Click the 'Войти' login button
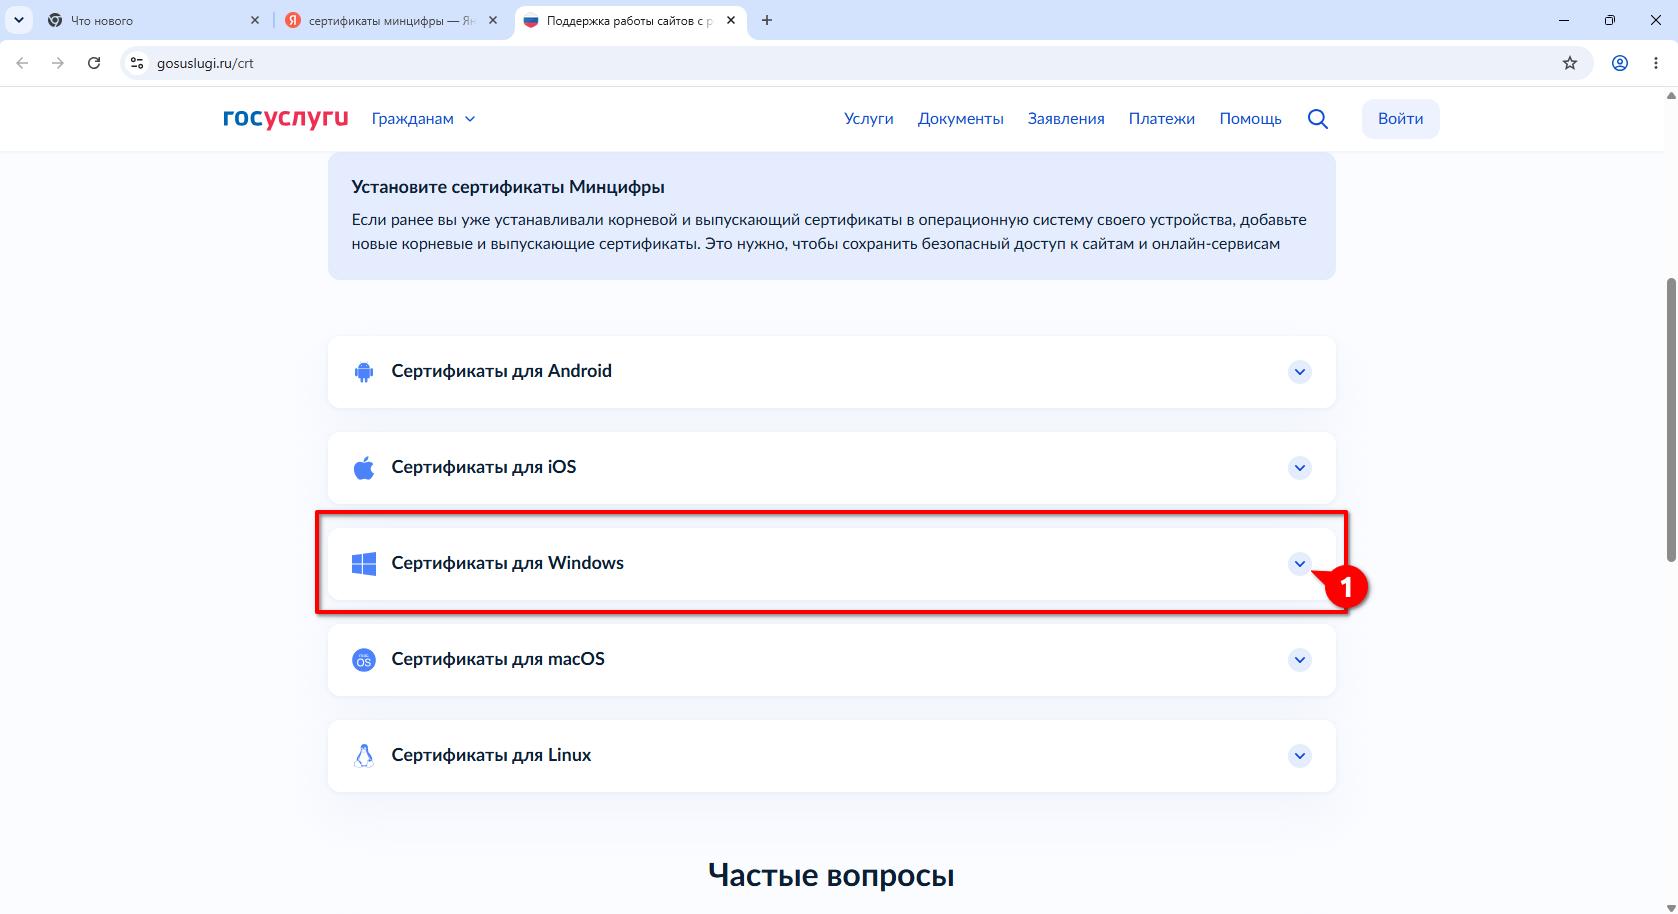The image size is (1678, 914). (1400, 118)
